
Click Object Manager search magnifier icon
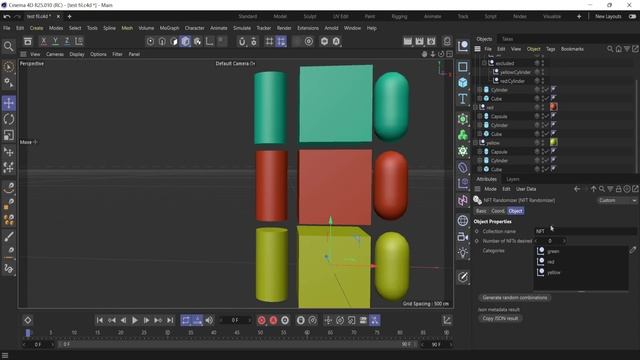click(610, 49)
